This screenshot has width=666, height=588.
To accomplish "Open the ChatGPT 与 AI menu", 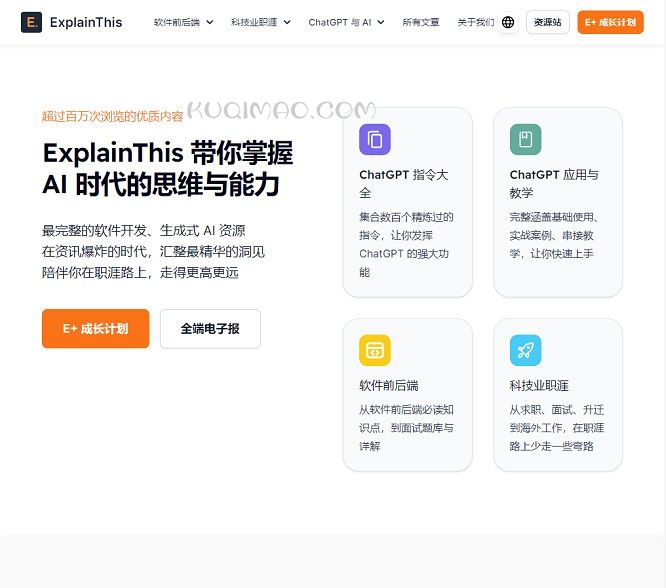I will tap(340, 22).
